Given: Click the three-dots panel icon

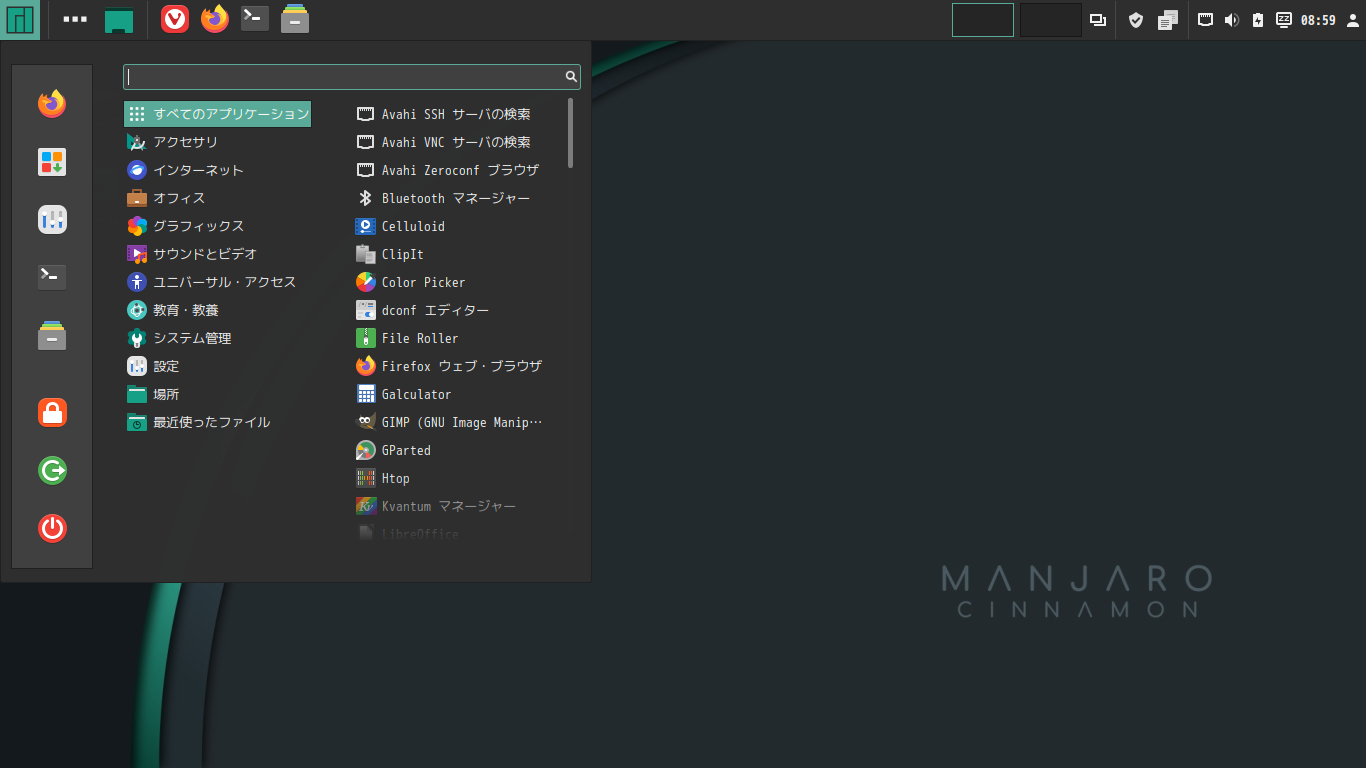Looking at the screenshot, I should click(75, 19).
